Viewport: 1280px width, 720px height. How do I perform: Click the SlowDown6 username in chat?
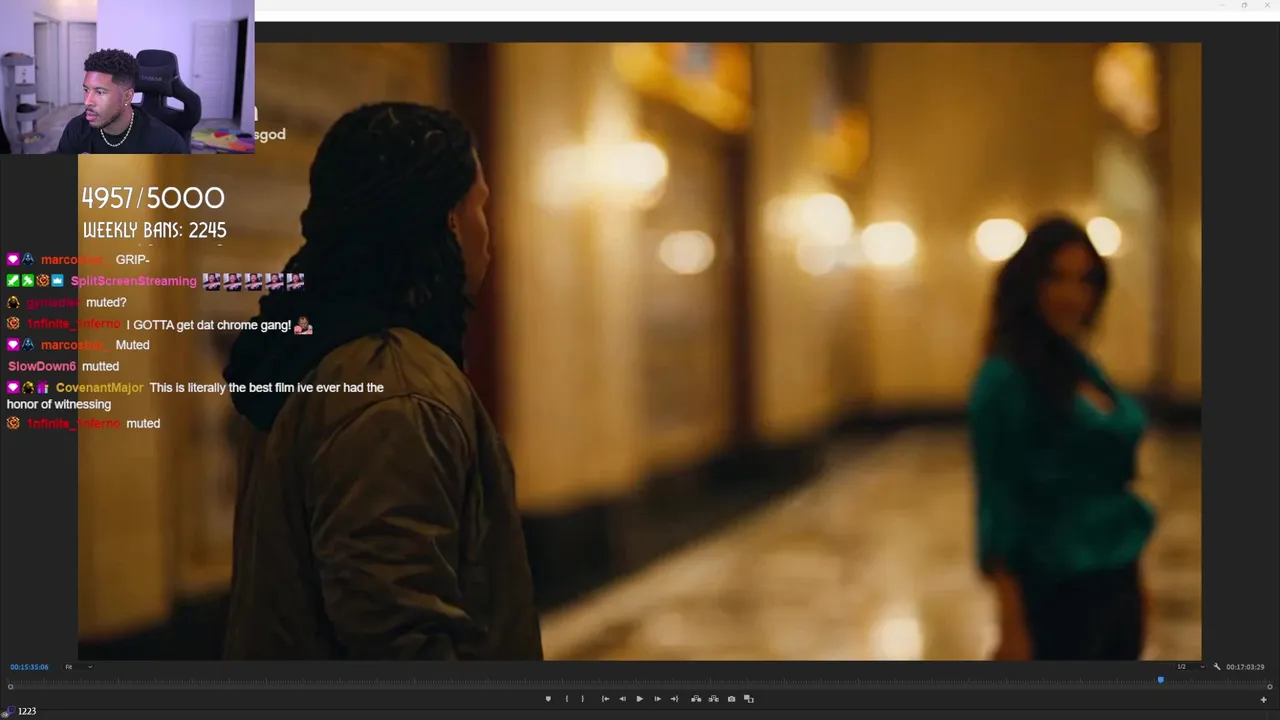[x=43, y=367]
